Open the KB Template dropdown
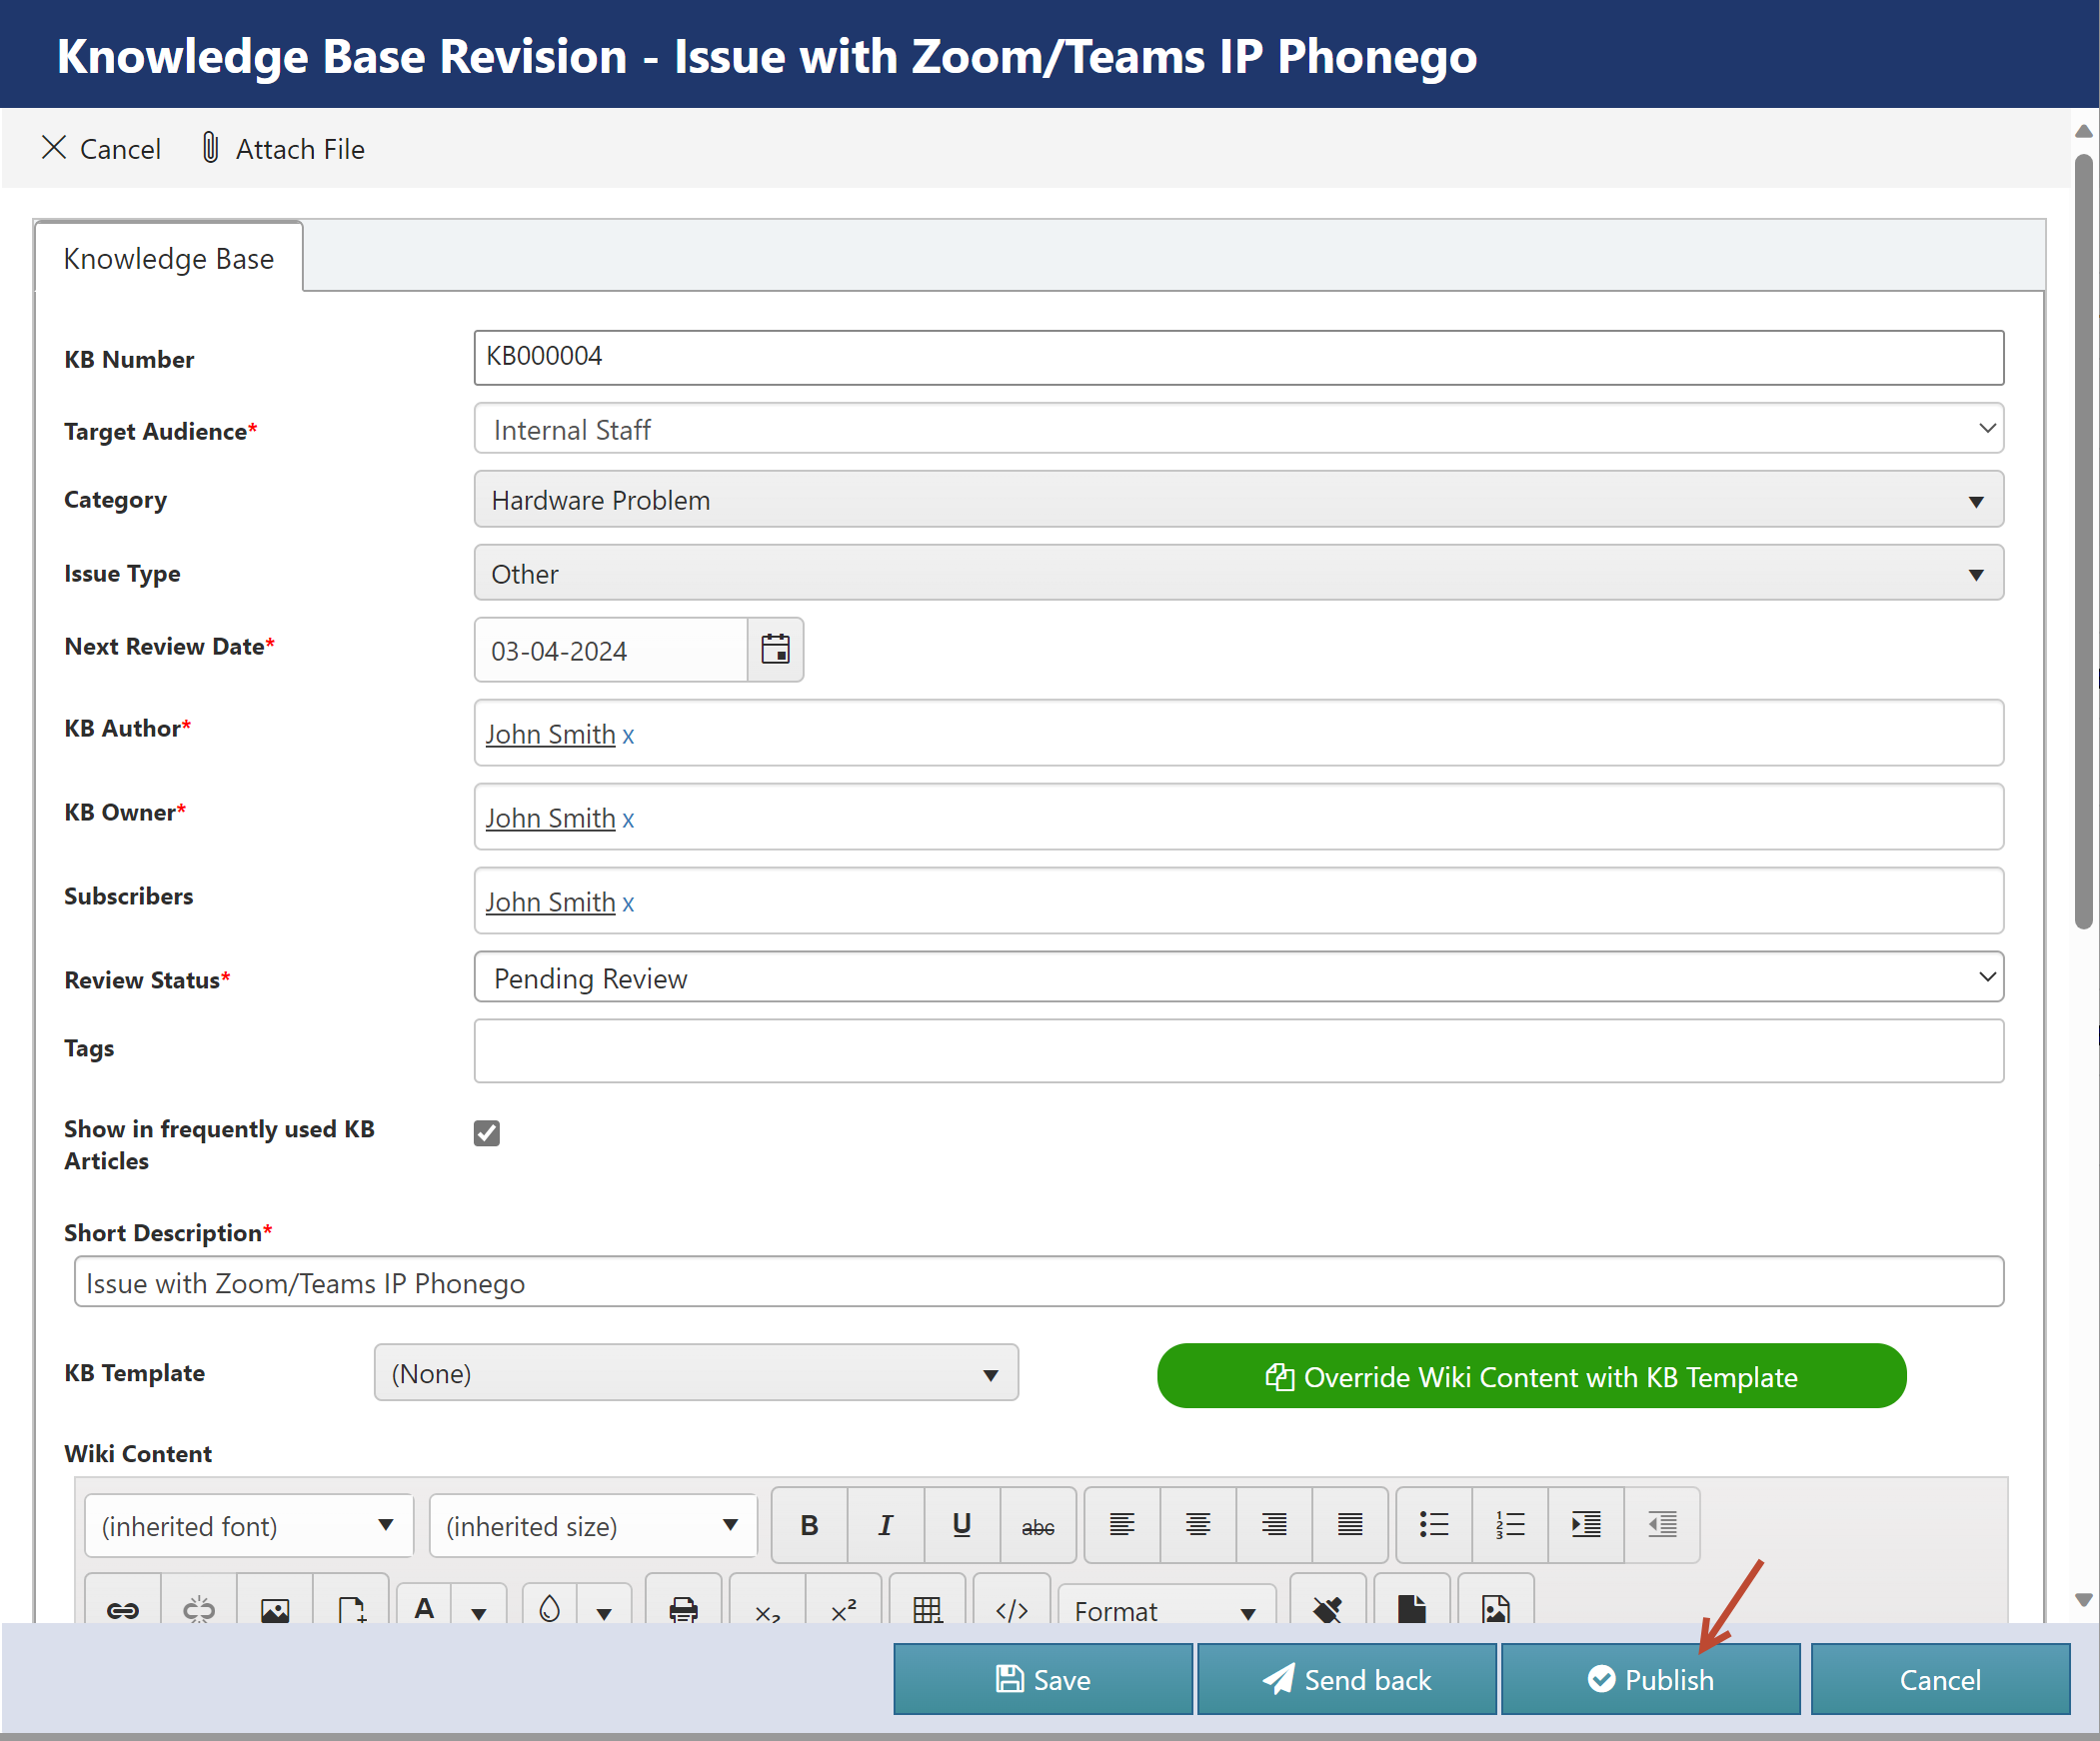Image resolution: width=2100 pixels, height=1741 pixels. [696, 1373]
